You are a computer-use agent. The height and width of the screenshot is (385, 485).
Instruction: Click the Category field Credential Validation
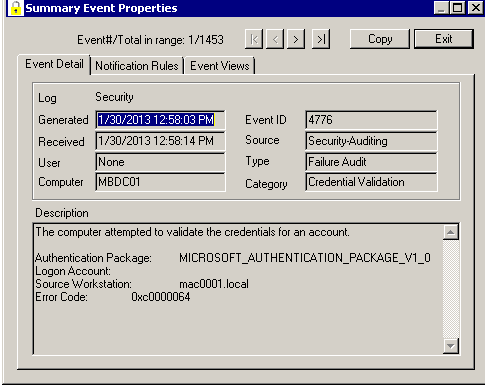(x=371, y=182)
